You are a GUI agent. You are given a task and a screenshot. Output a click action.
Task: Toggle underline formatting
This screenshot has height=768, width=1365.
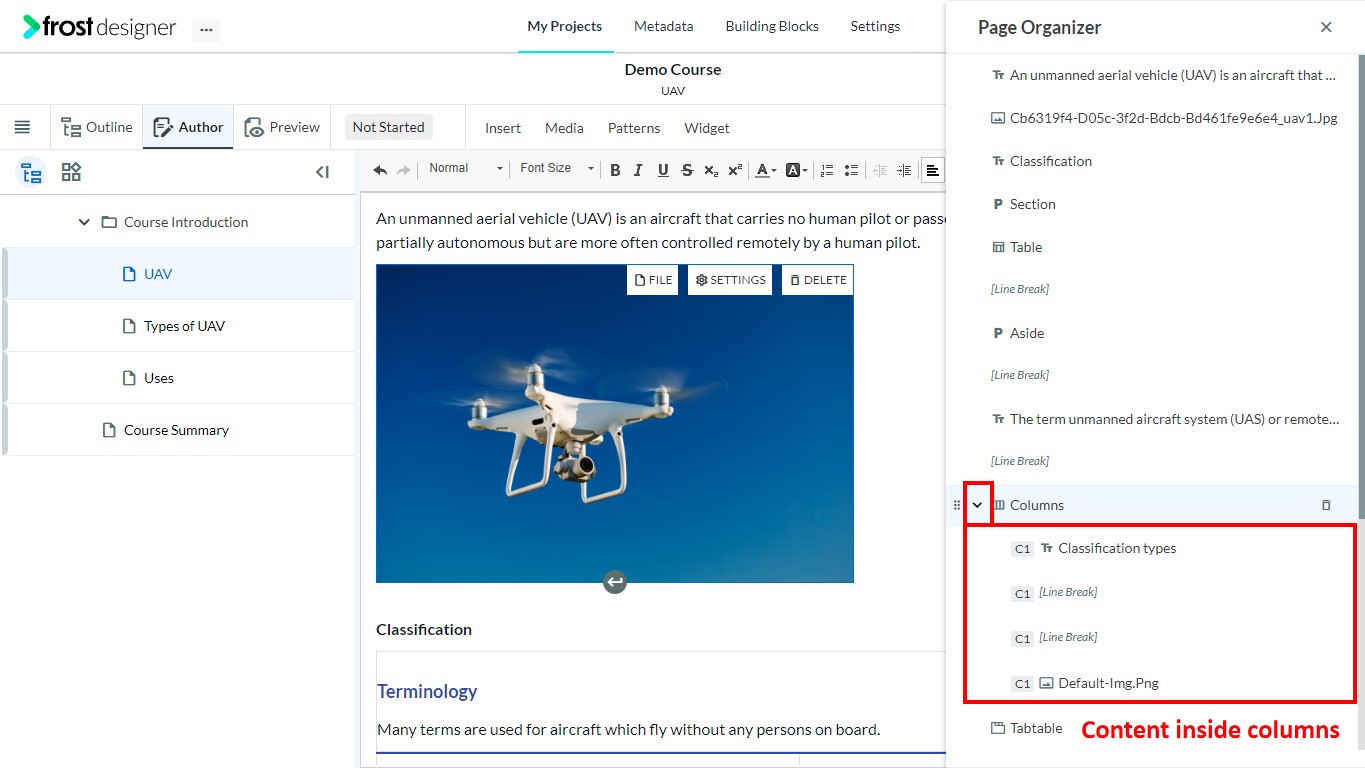[662, 170]
